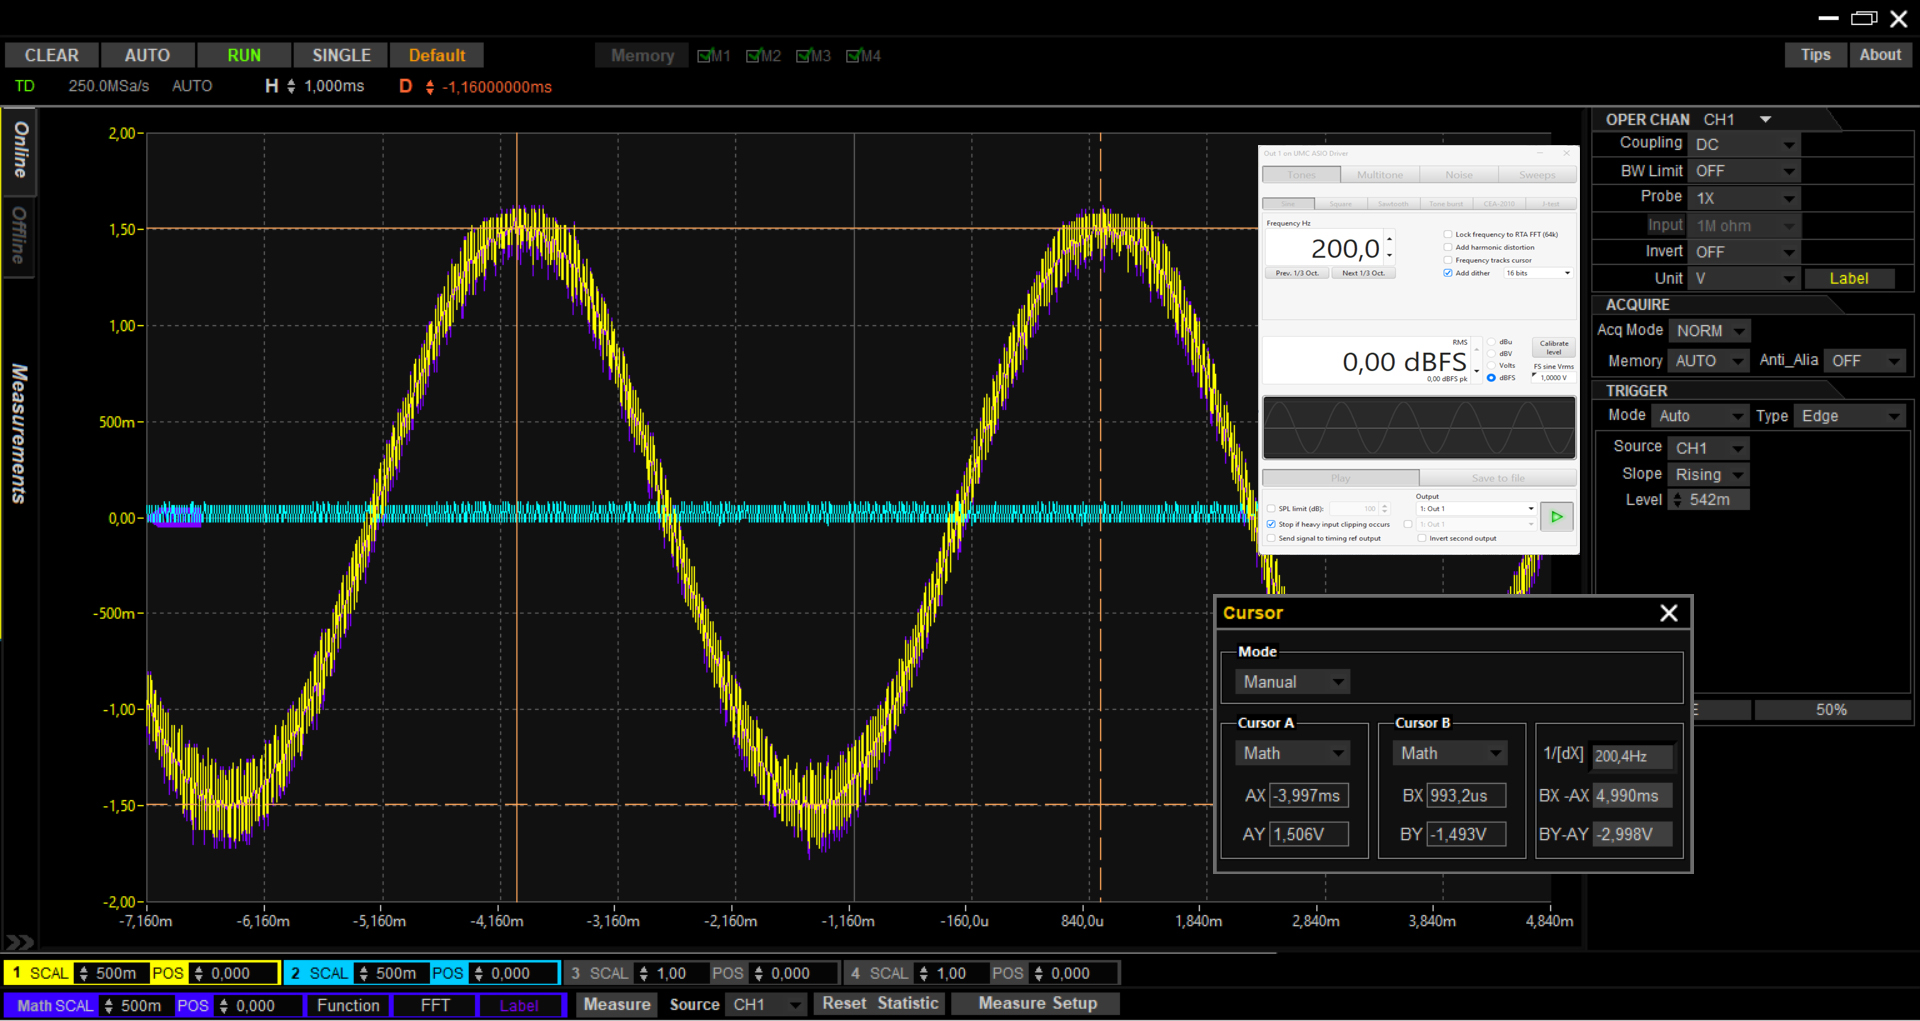
Task: Open the Probe 1X dropdown
Action: [1743, 198]
